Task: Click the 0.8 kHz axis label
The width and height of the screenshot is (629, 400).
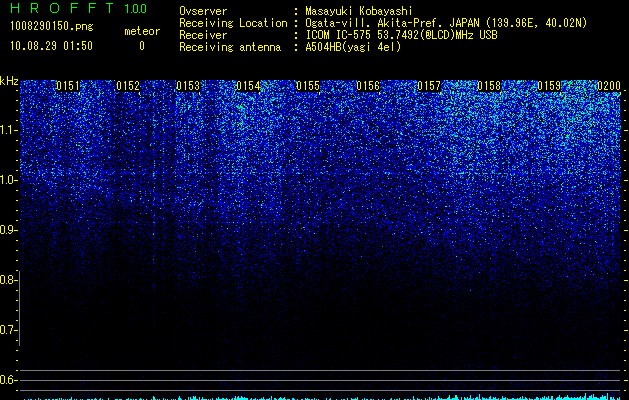Action: point(9,280)
